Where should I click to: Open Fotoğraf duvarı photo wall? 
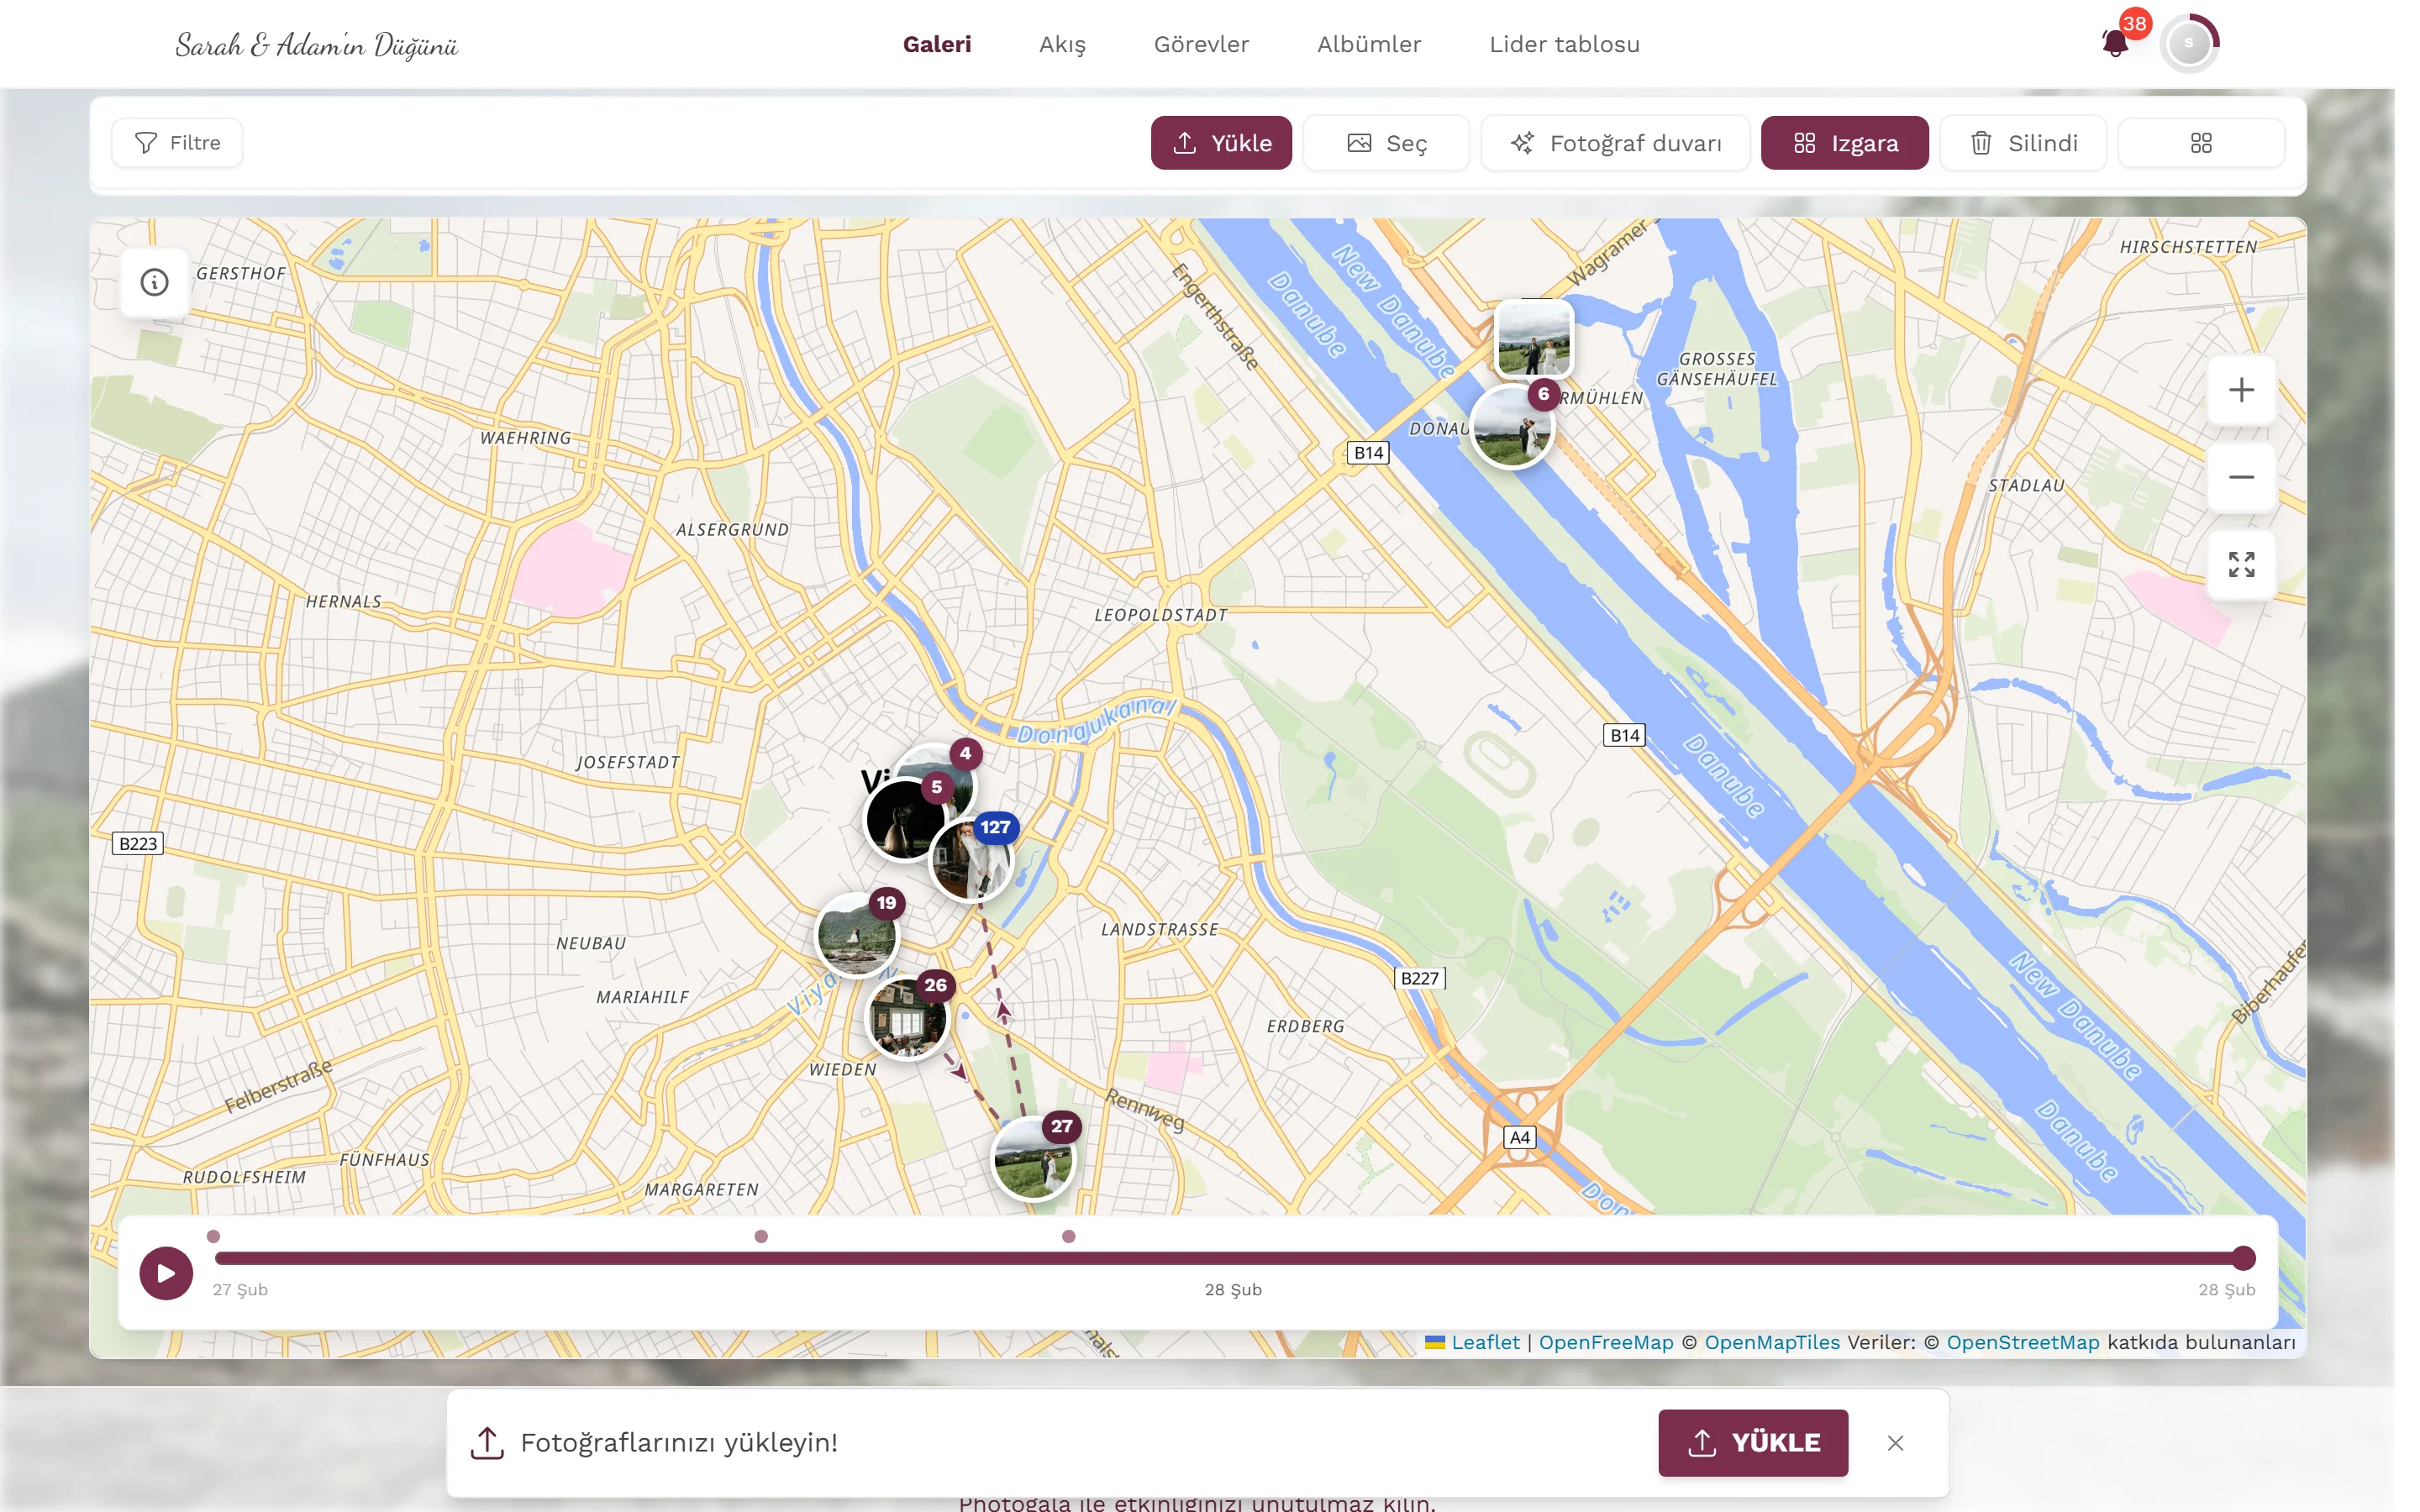[1615, 143]
